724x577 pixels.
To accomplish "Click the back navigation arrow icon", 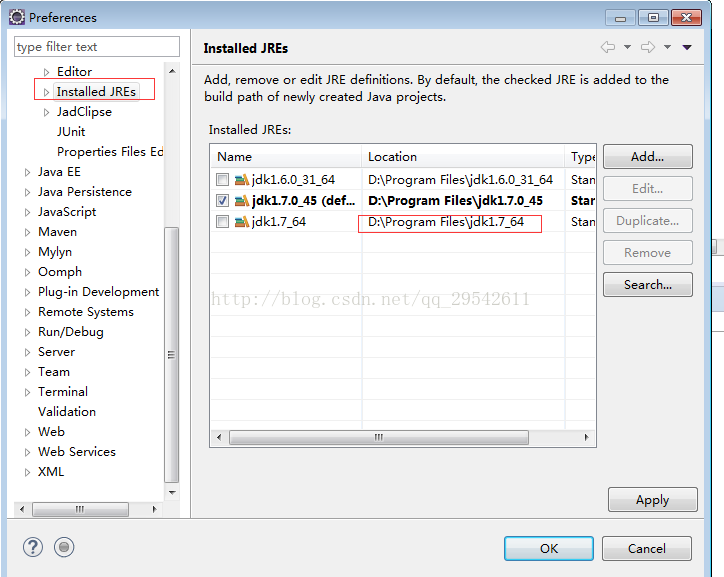I will coord(608,47).
